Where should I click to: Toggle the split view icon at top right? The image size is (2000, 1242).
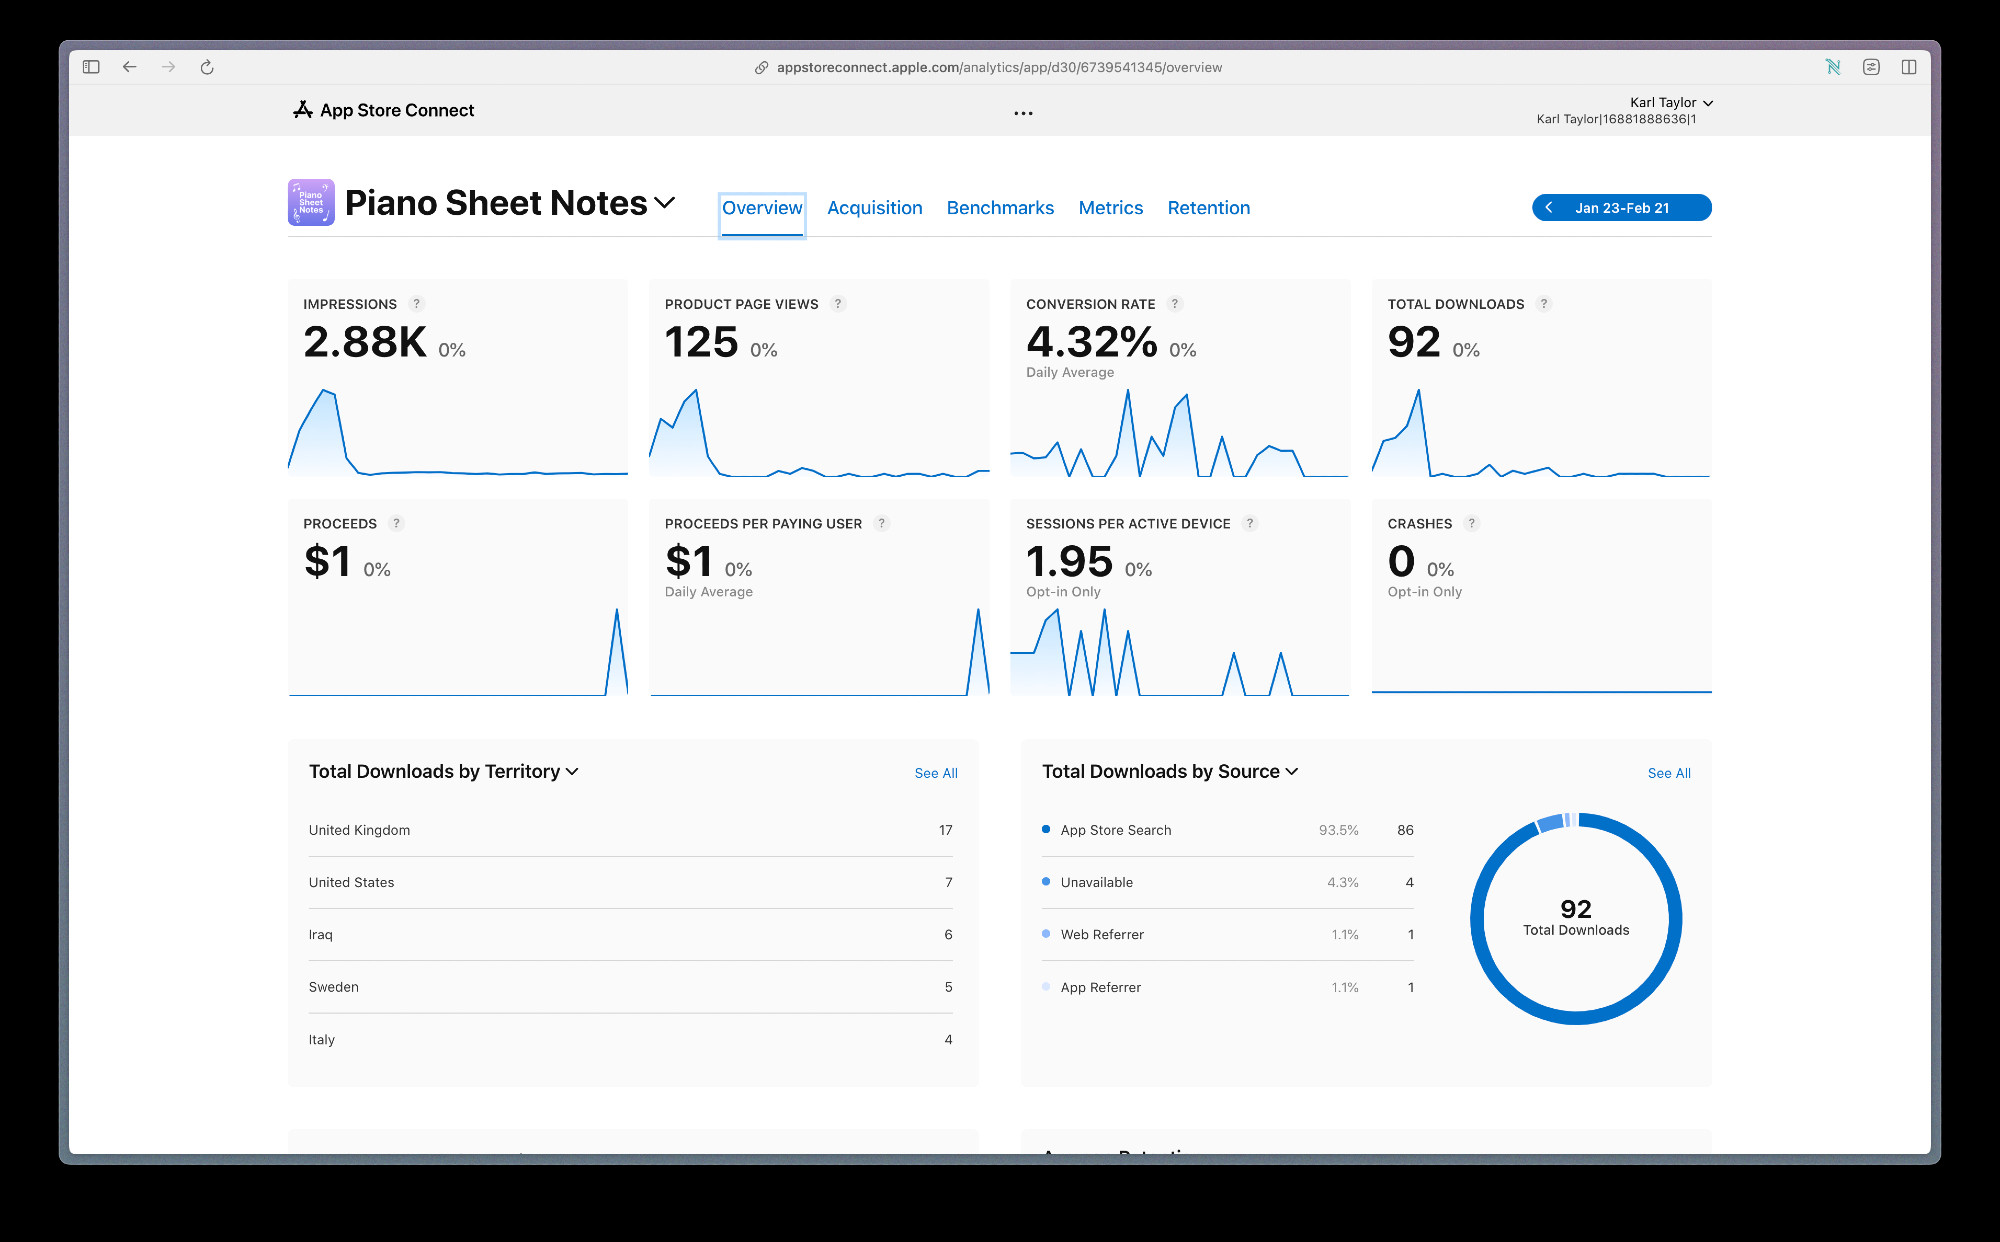point(1909,67)
